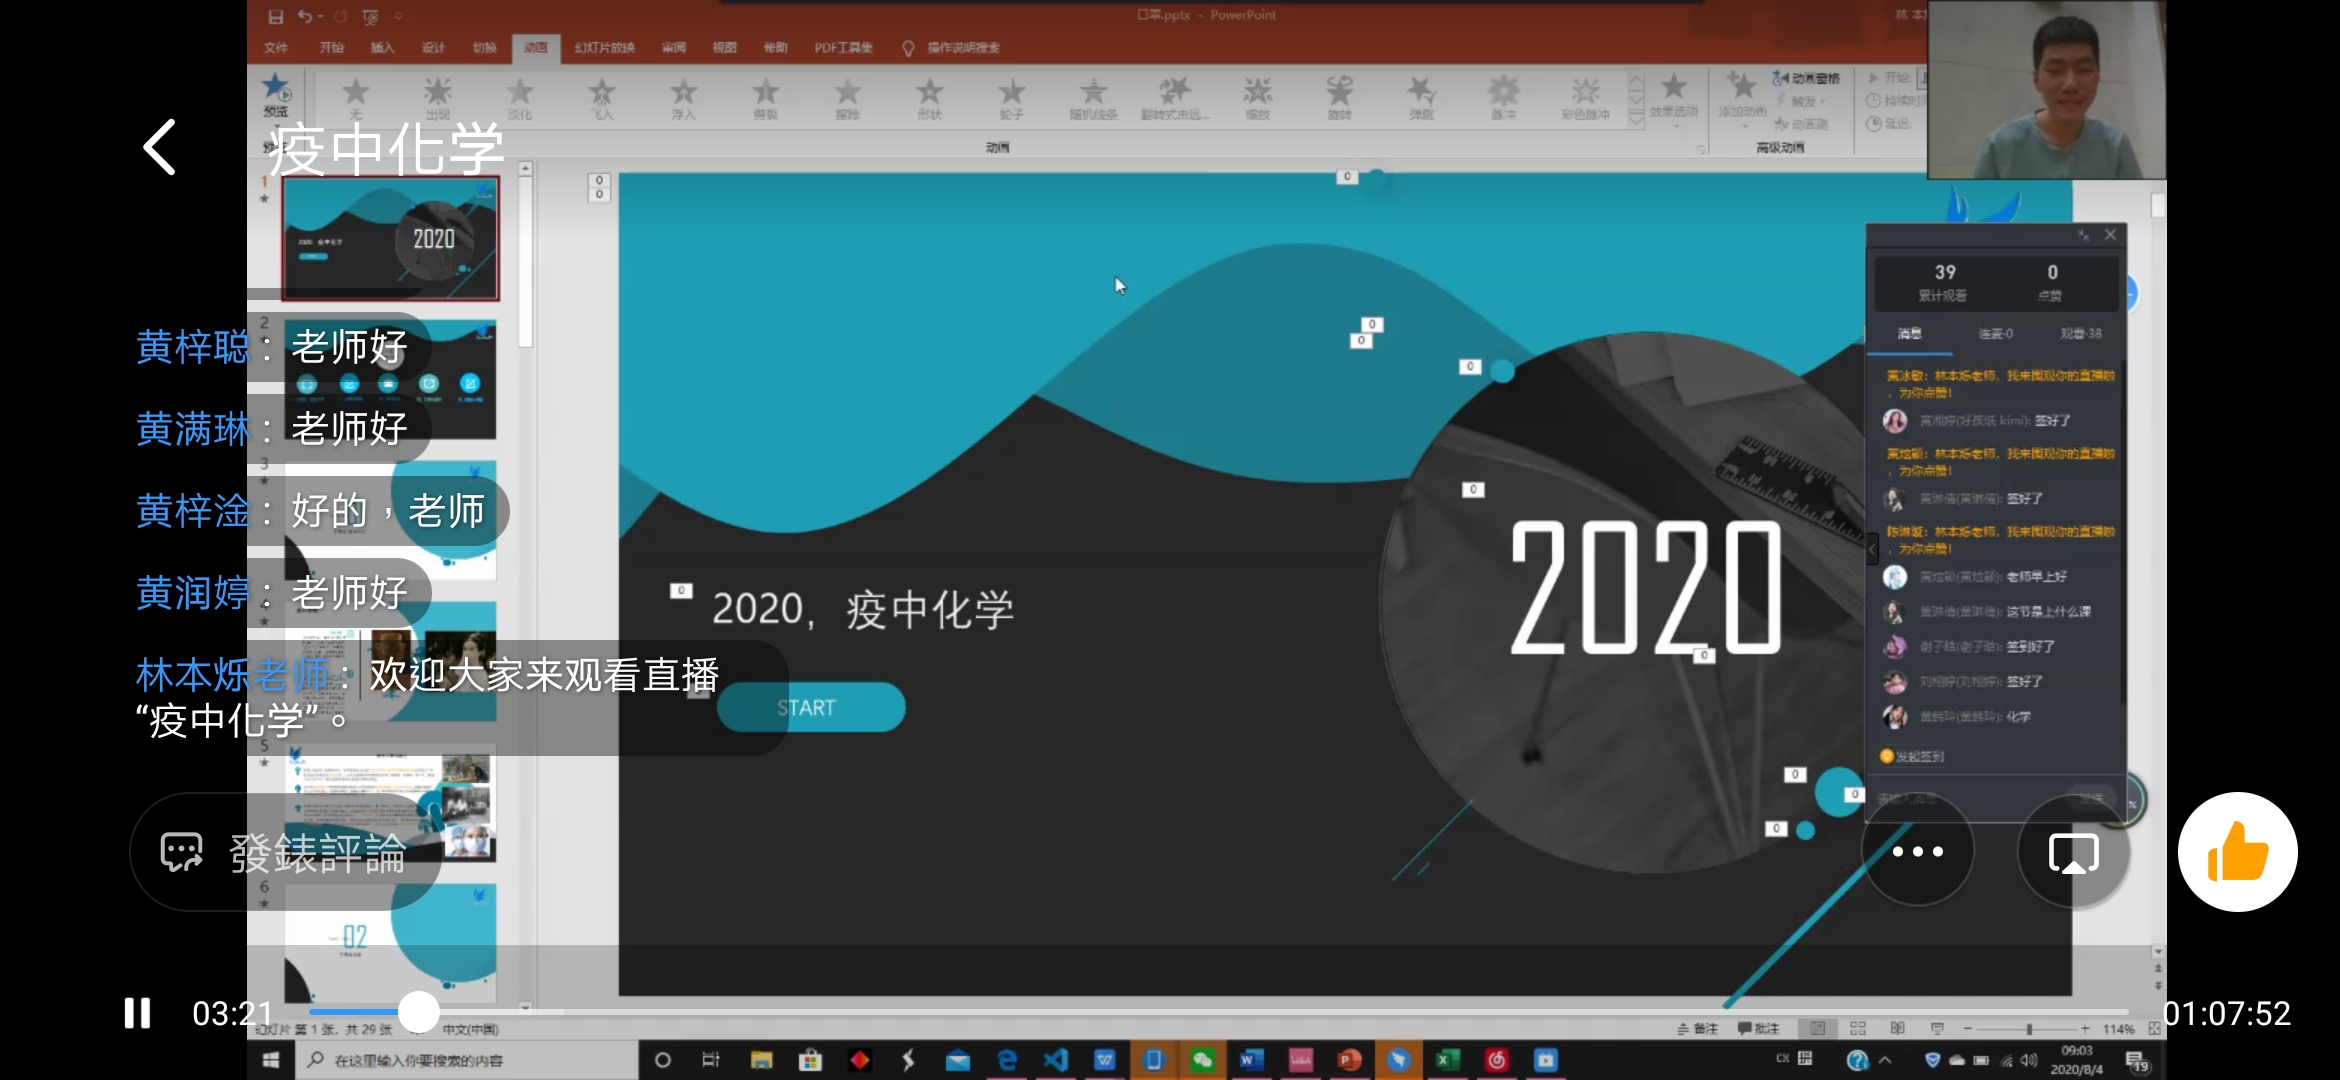Switch to the 消息 tab in live chat
Image resolution: width=2340 pixels, height=1080 pixels.
[x=1910, y=334]
